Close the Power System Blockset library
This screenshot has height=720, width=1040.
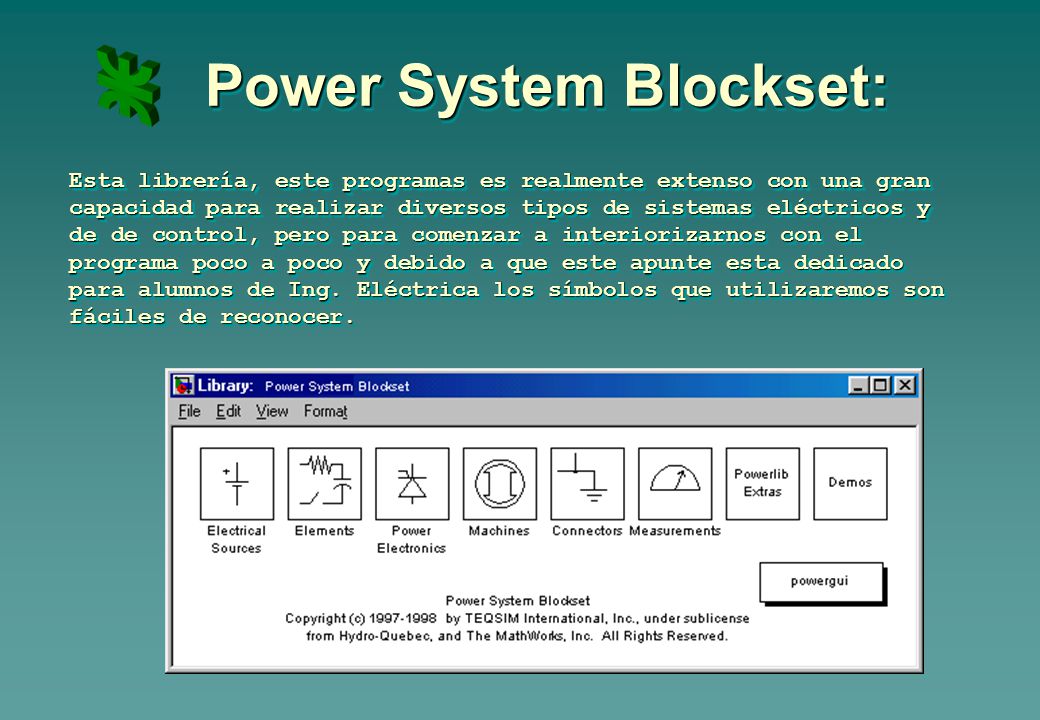point(905,385)
